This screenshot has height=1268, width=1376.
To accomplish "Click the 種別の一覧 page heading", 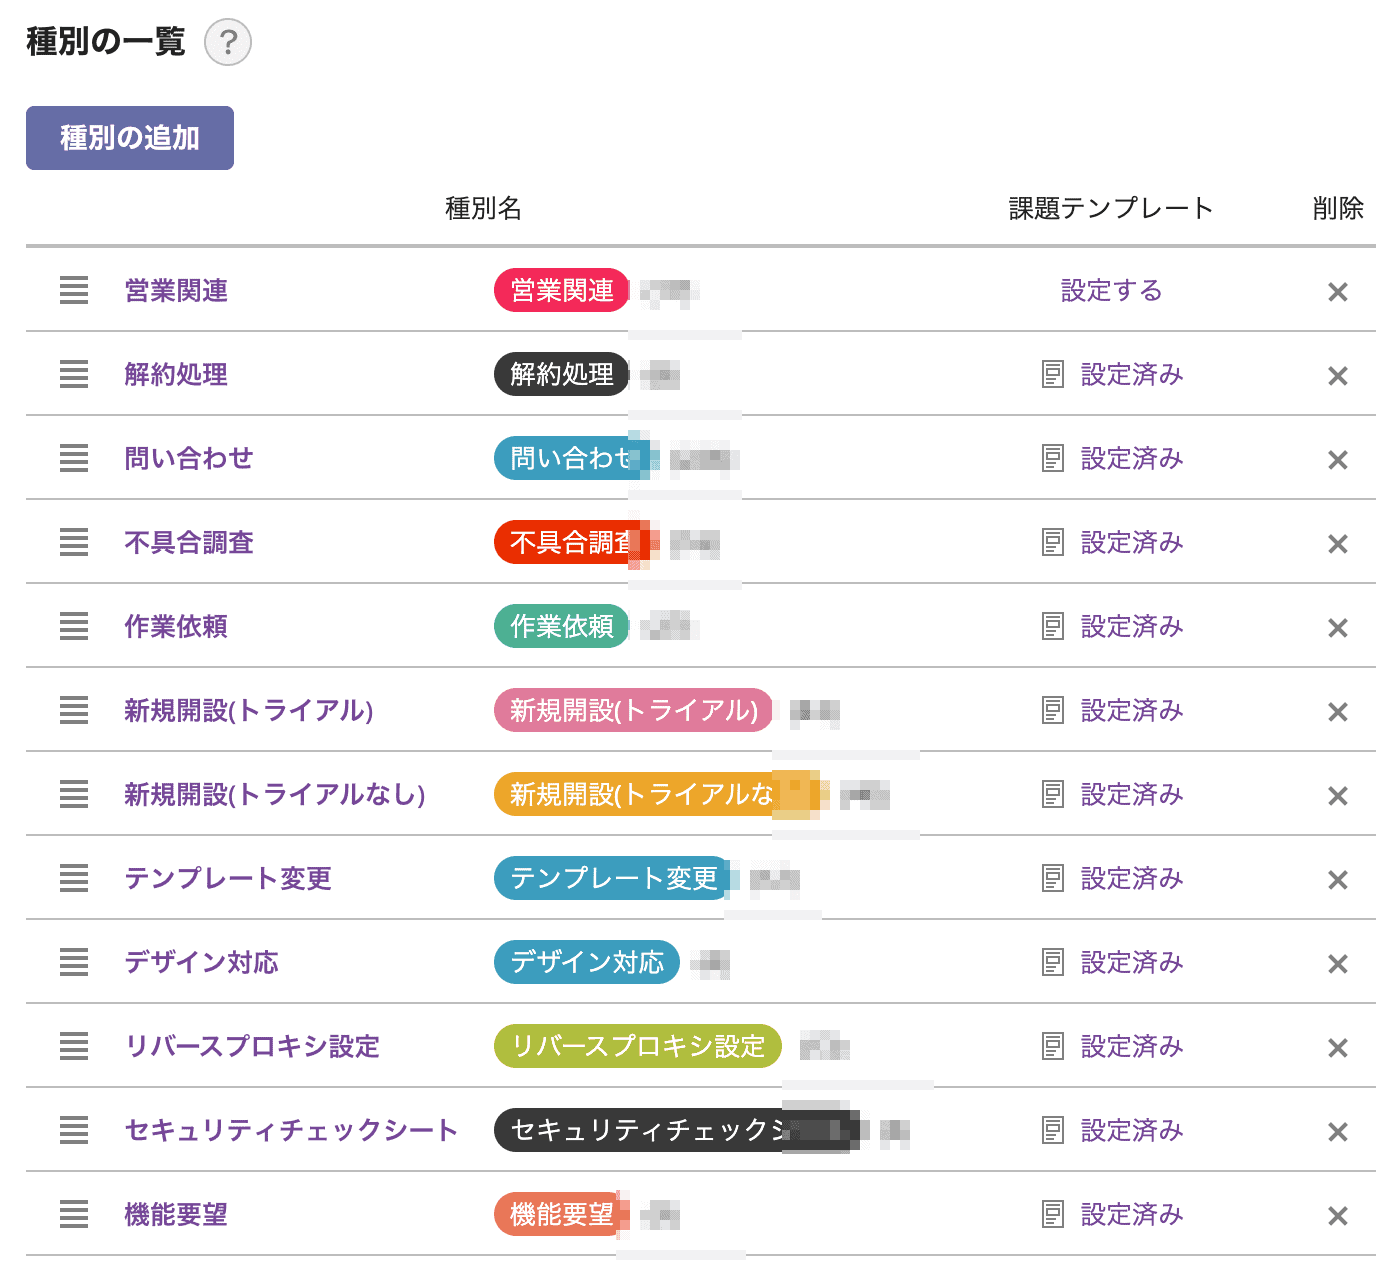I will 106,42.
